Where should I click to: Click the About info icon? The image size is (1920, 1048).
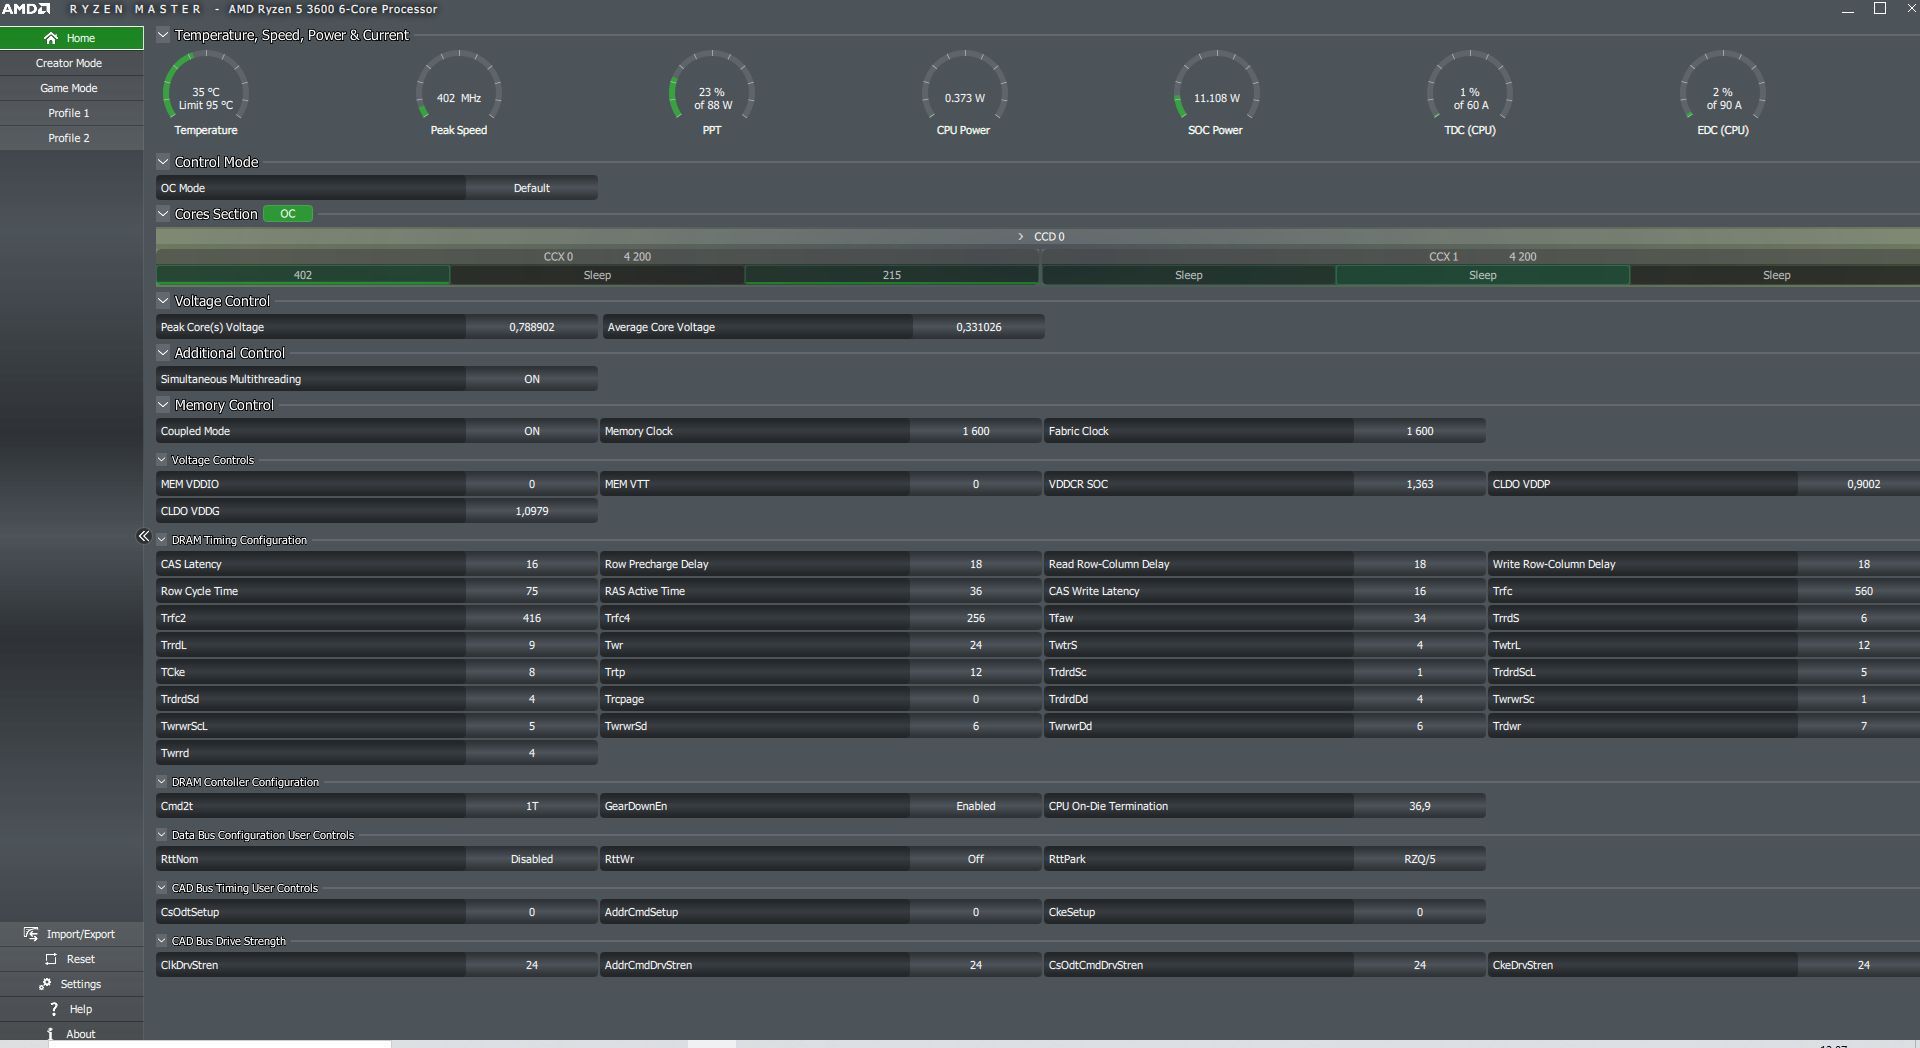click(x=50, y=1034)
